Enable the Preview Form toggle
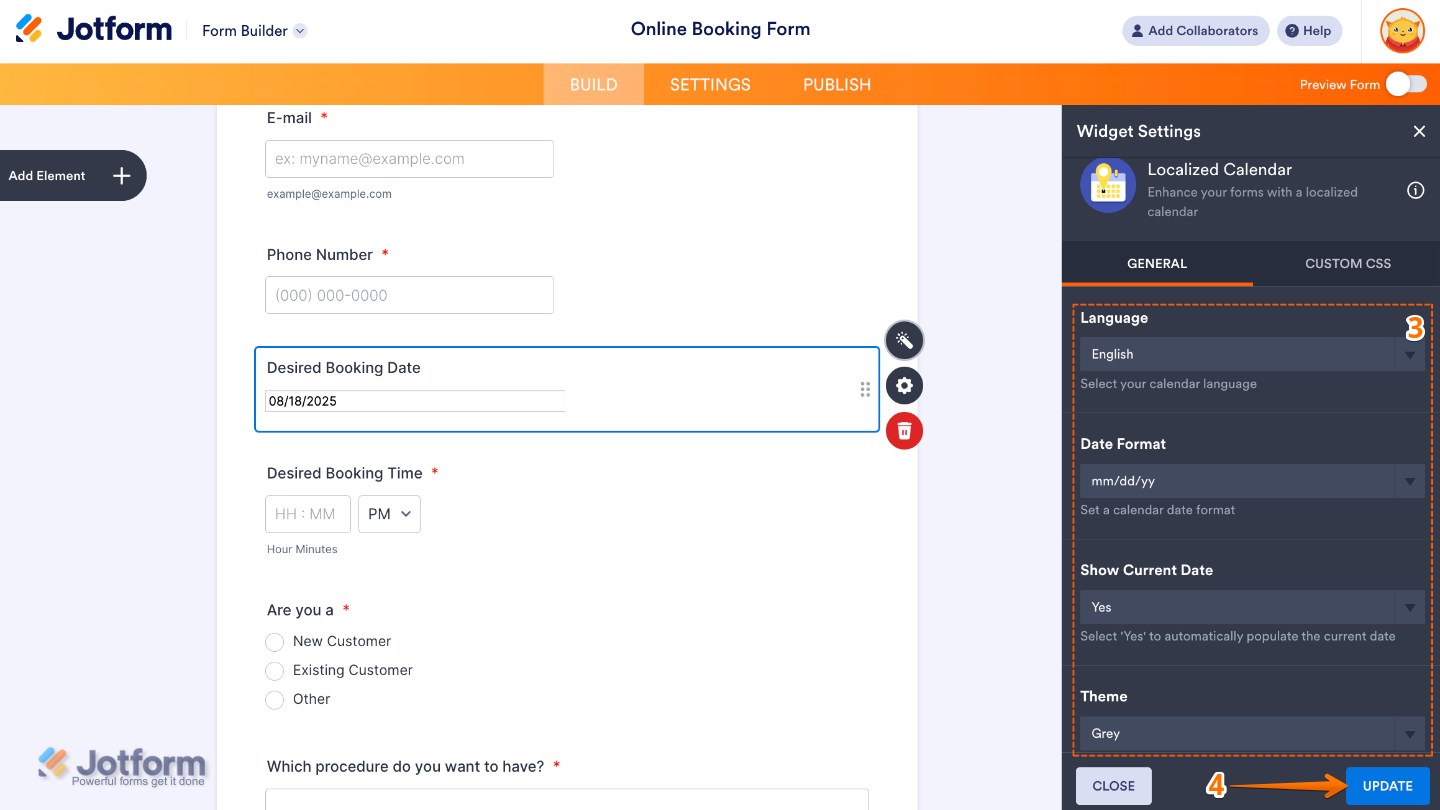Screen dimensions: 1440x810 (x=1408, y=84)
